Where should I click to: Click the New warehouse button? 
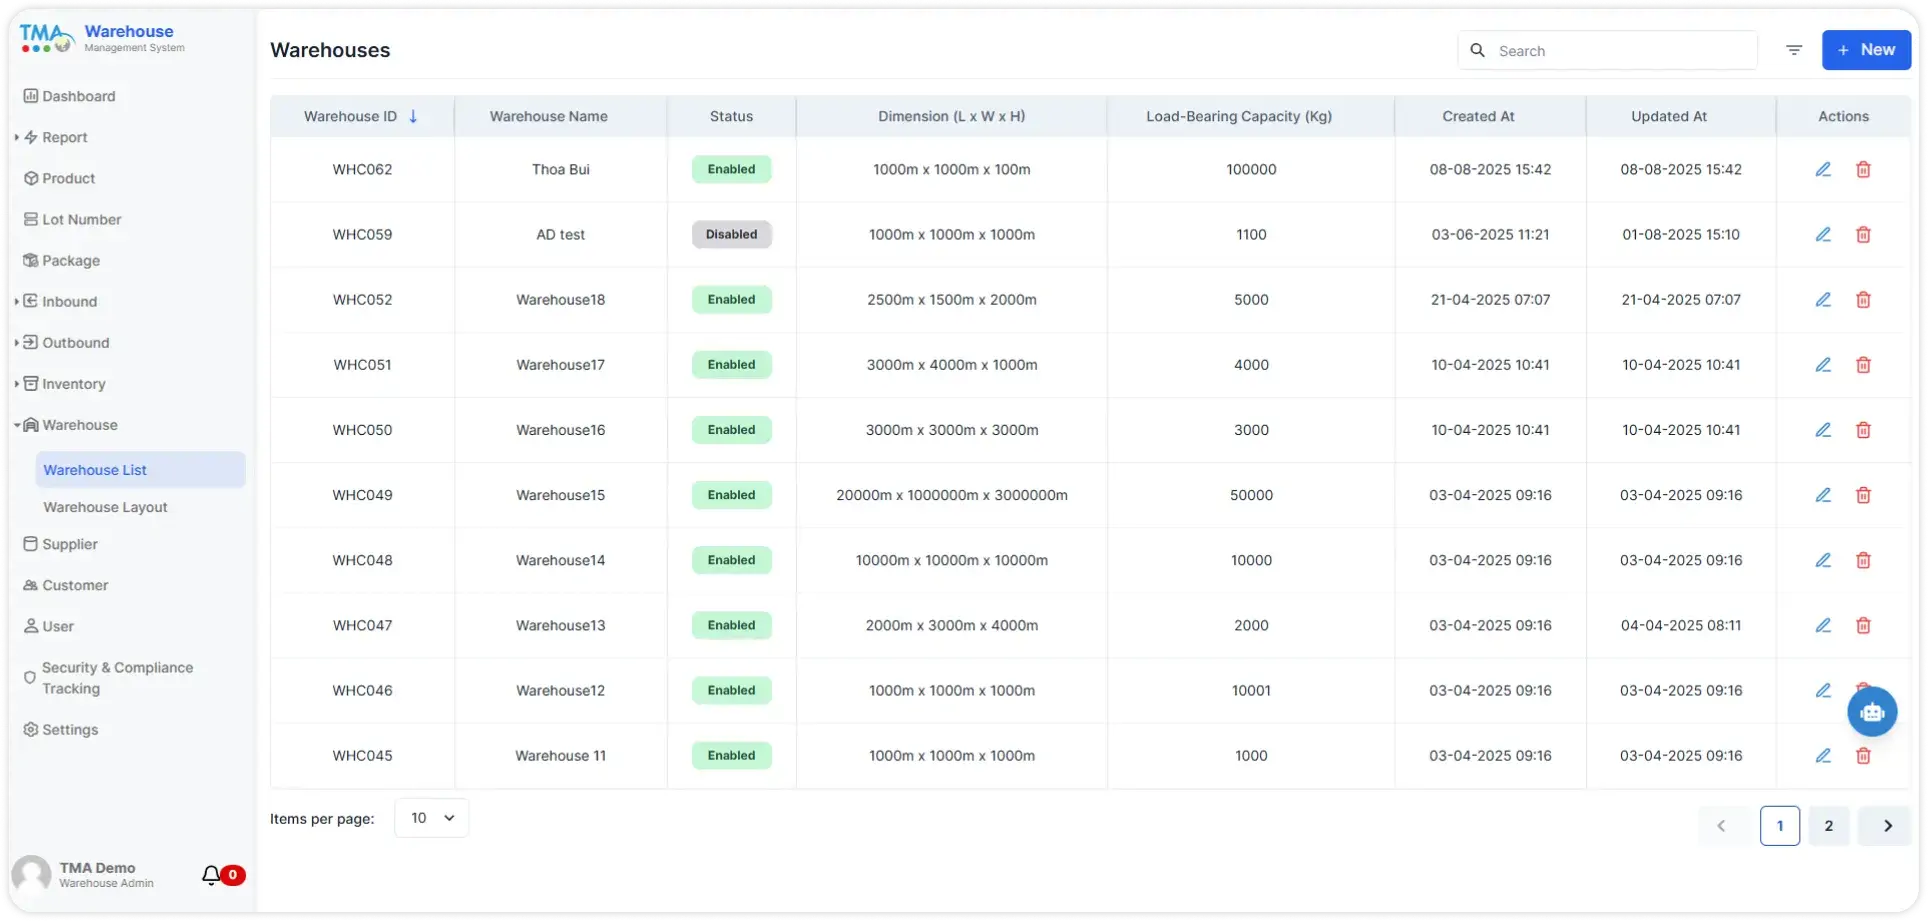point(1866,50)
